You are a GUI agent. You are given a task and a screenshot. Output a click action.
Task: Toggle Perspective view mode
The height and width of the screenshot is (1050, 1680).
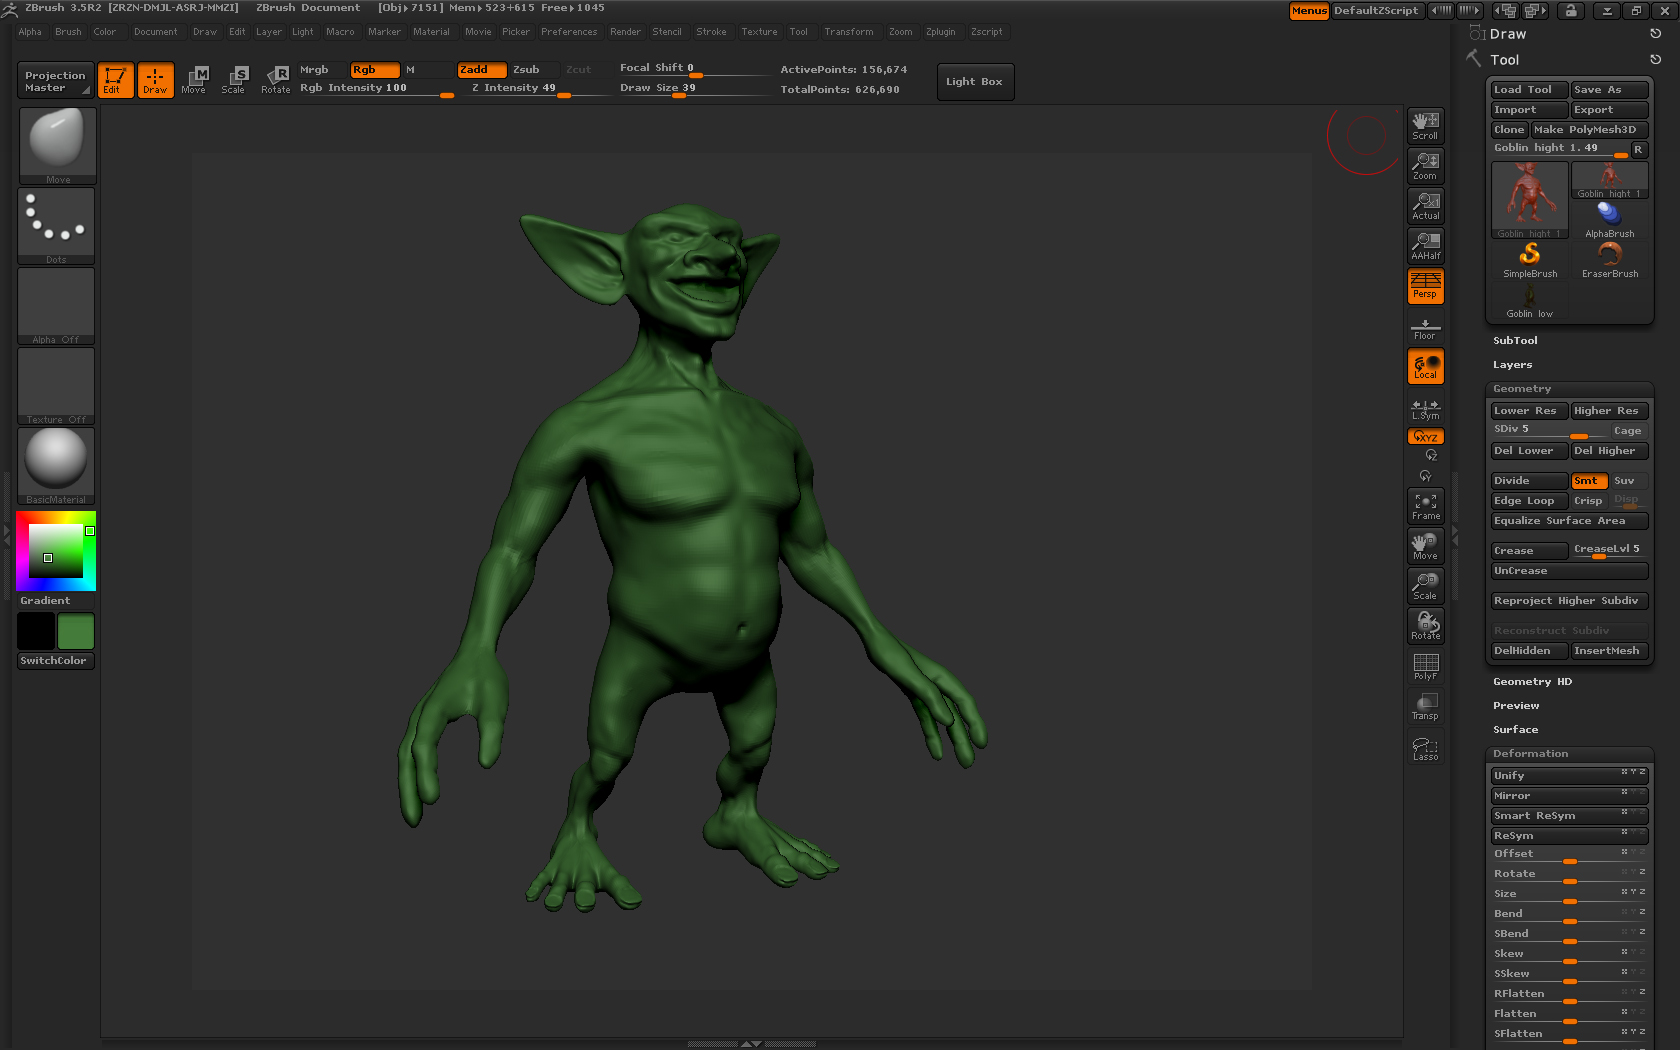coord(1425,285)
